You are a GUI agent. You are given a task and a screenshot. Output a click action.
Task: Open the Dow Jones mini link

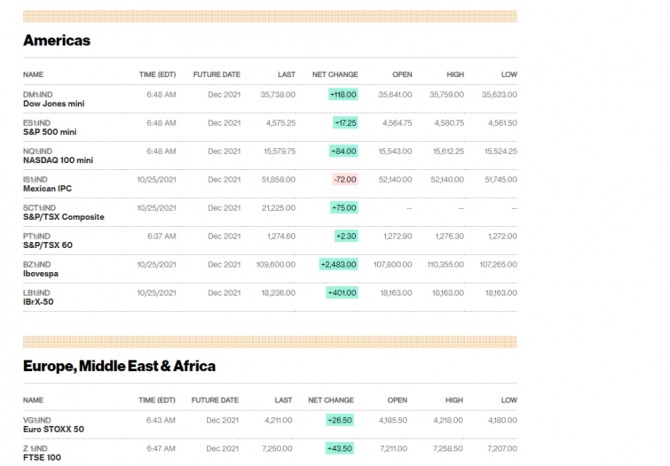coord(50,103)
